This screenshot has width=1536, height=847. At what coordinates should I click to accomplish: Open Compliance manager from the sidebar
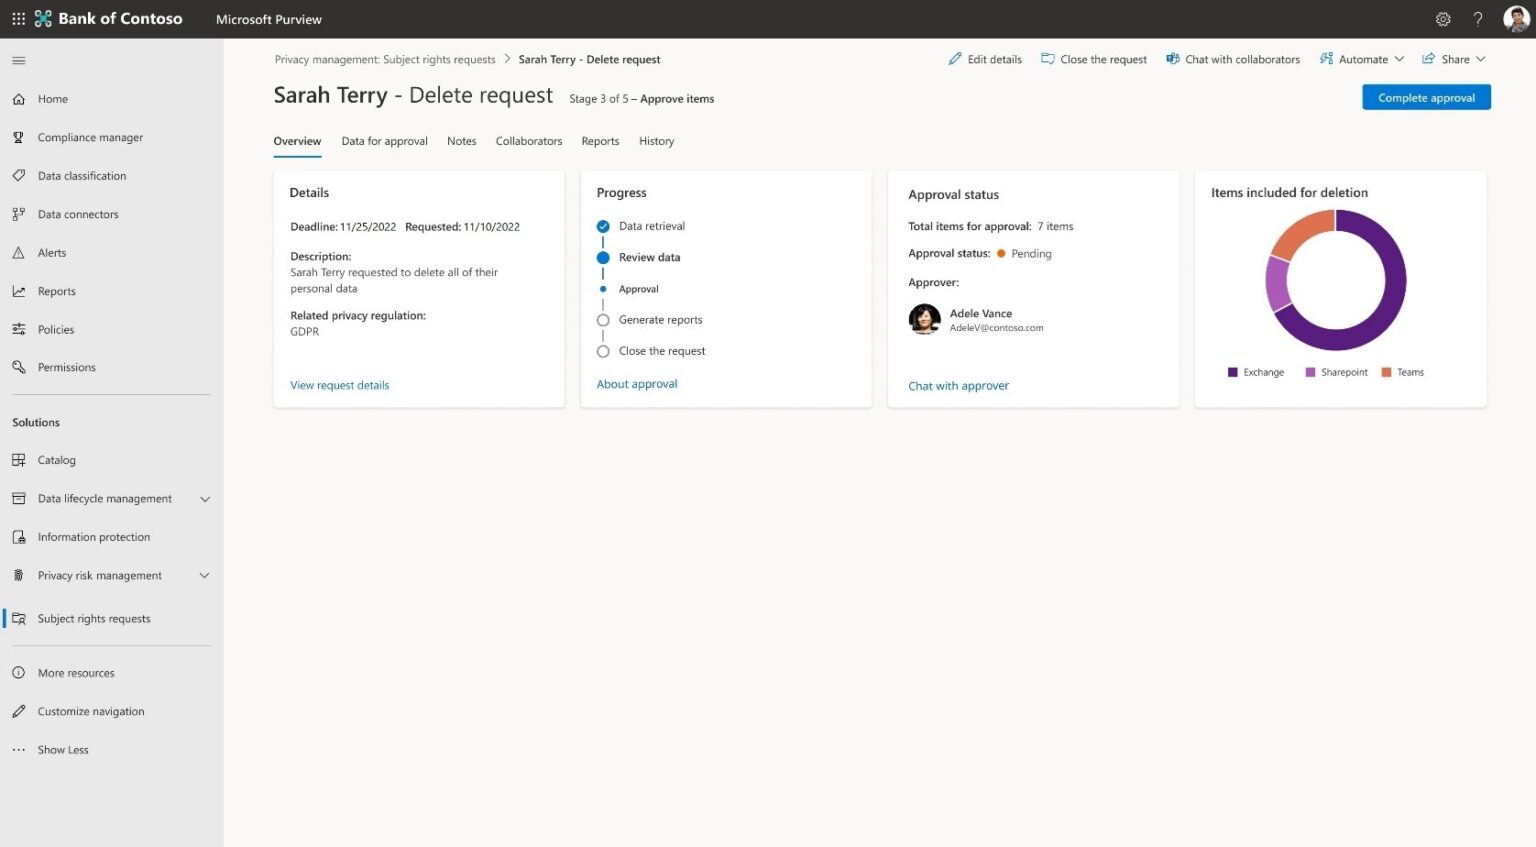(x=90, y=137)
